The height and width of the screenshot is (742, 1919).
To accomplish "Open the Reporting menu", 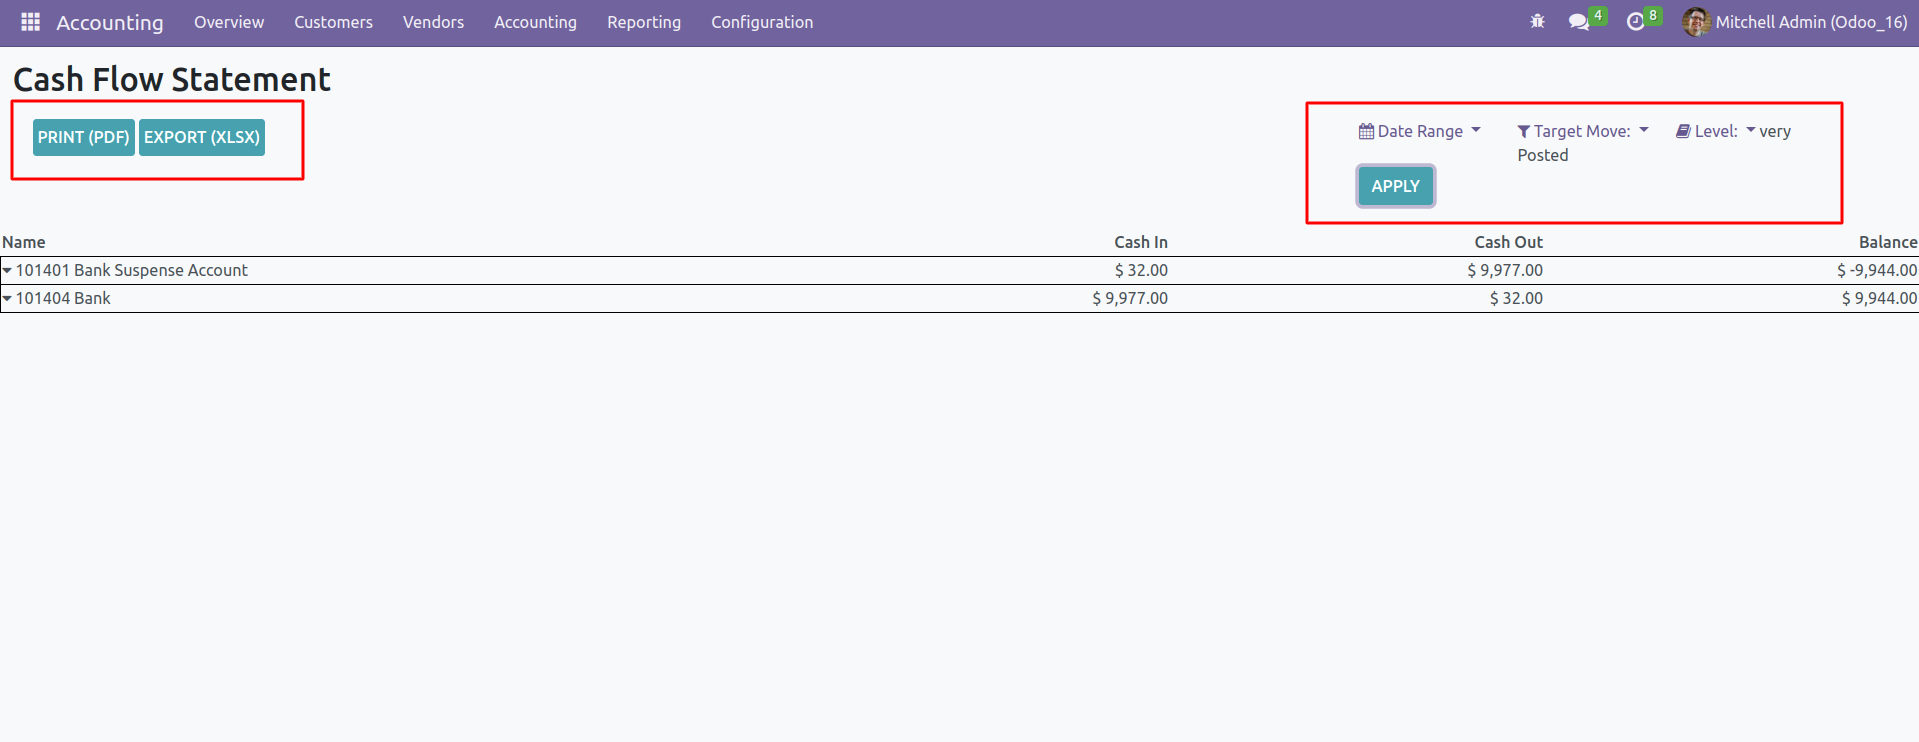I will click(644, 22).
